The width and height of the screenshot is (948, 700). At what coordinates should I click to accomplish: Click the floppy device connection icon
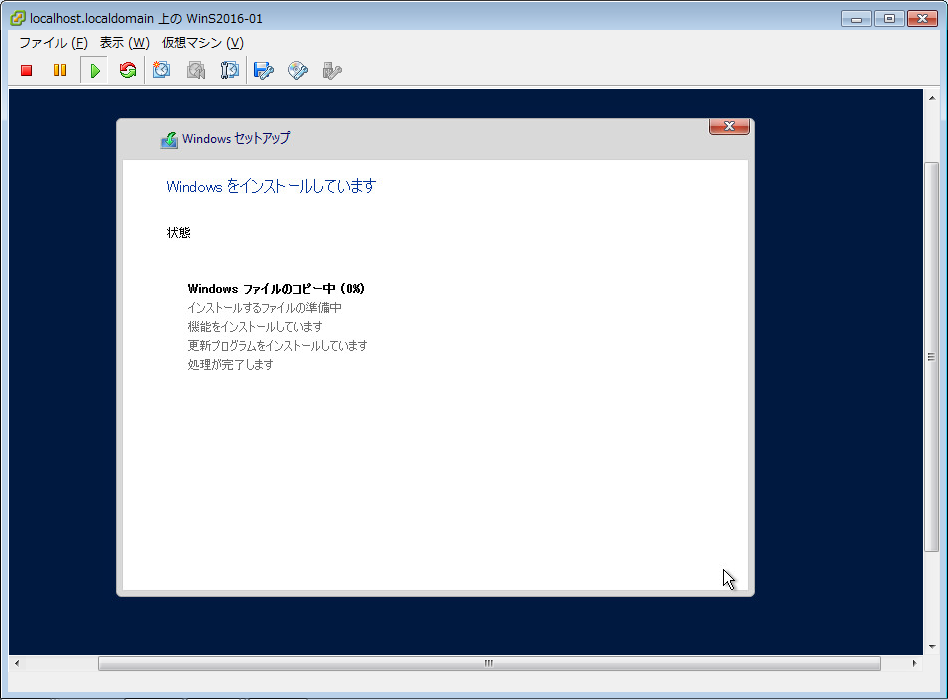[x=264, y=71]
